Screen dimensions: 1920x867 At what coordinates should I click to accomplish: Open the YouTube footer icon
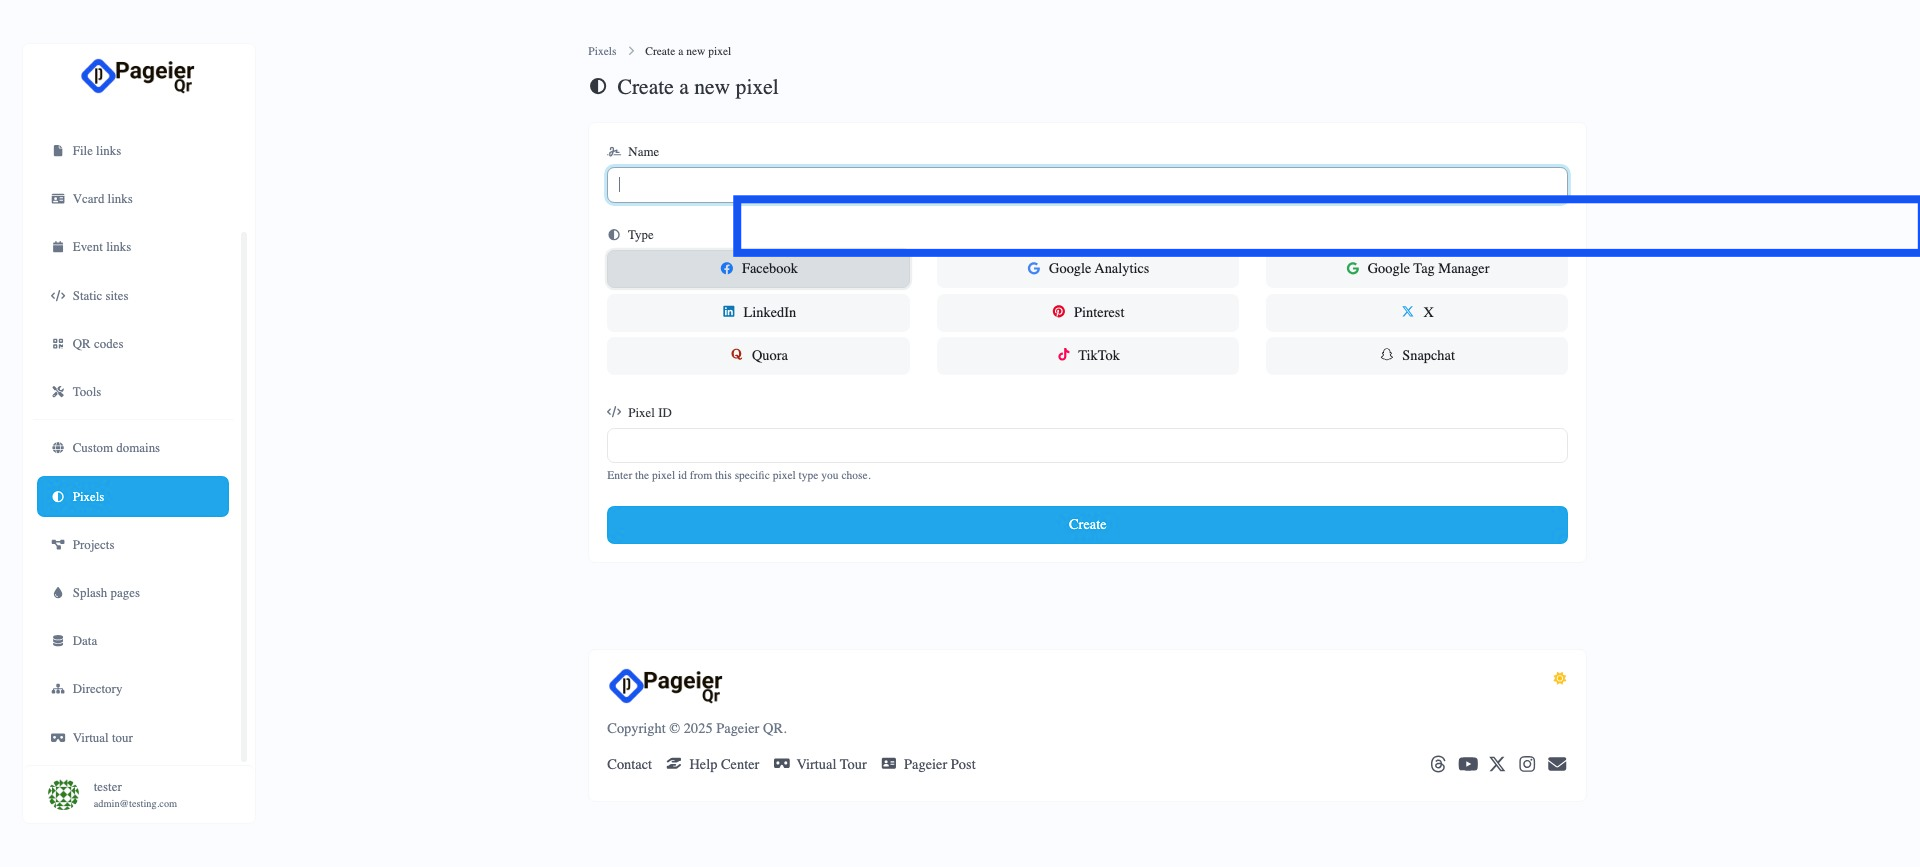[x=1467, y=764]
